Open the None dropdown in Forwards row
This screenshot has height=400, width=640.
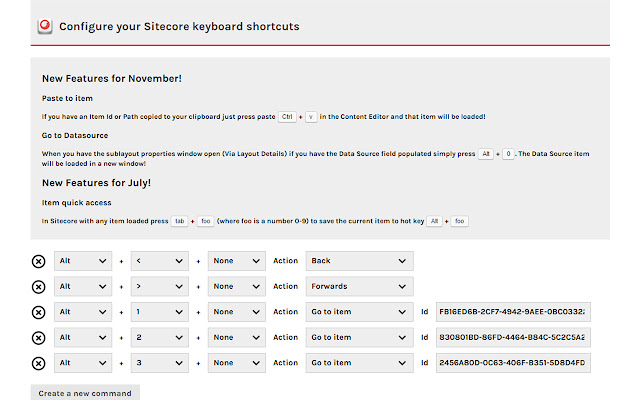[x=237, y=287]
